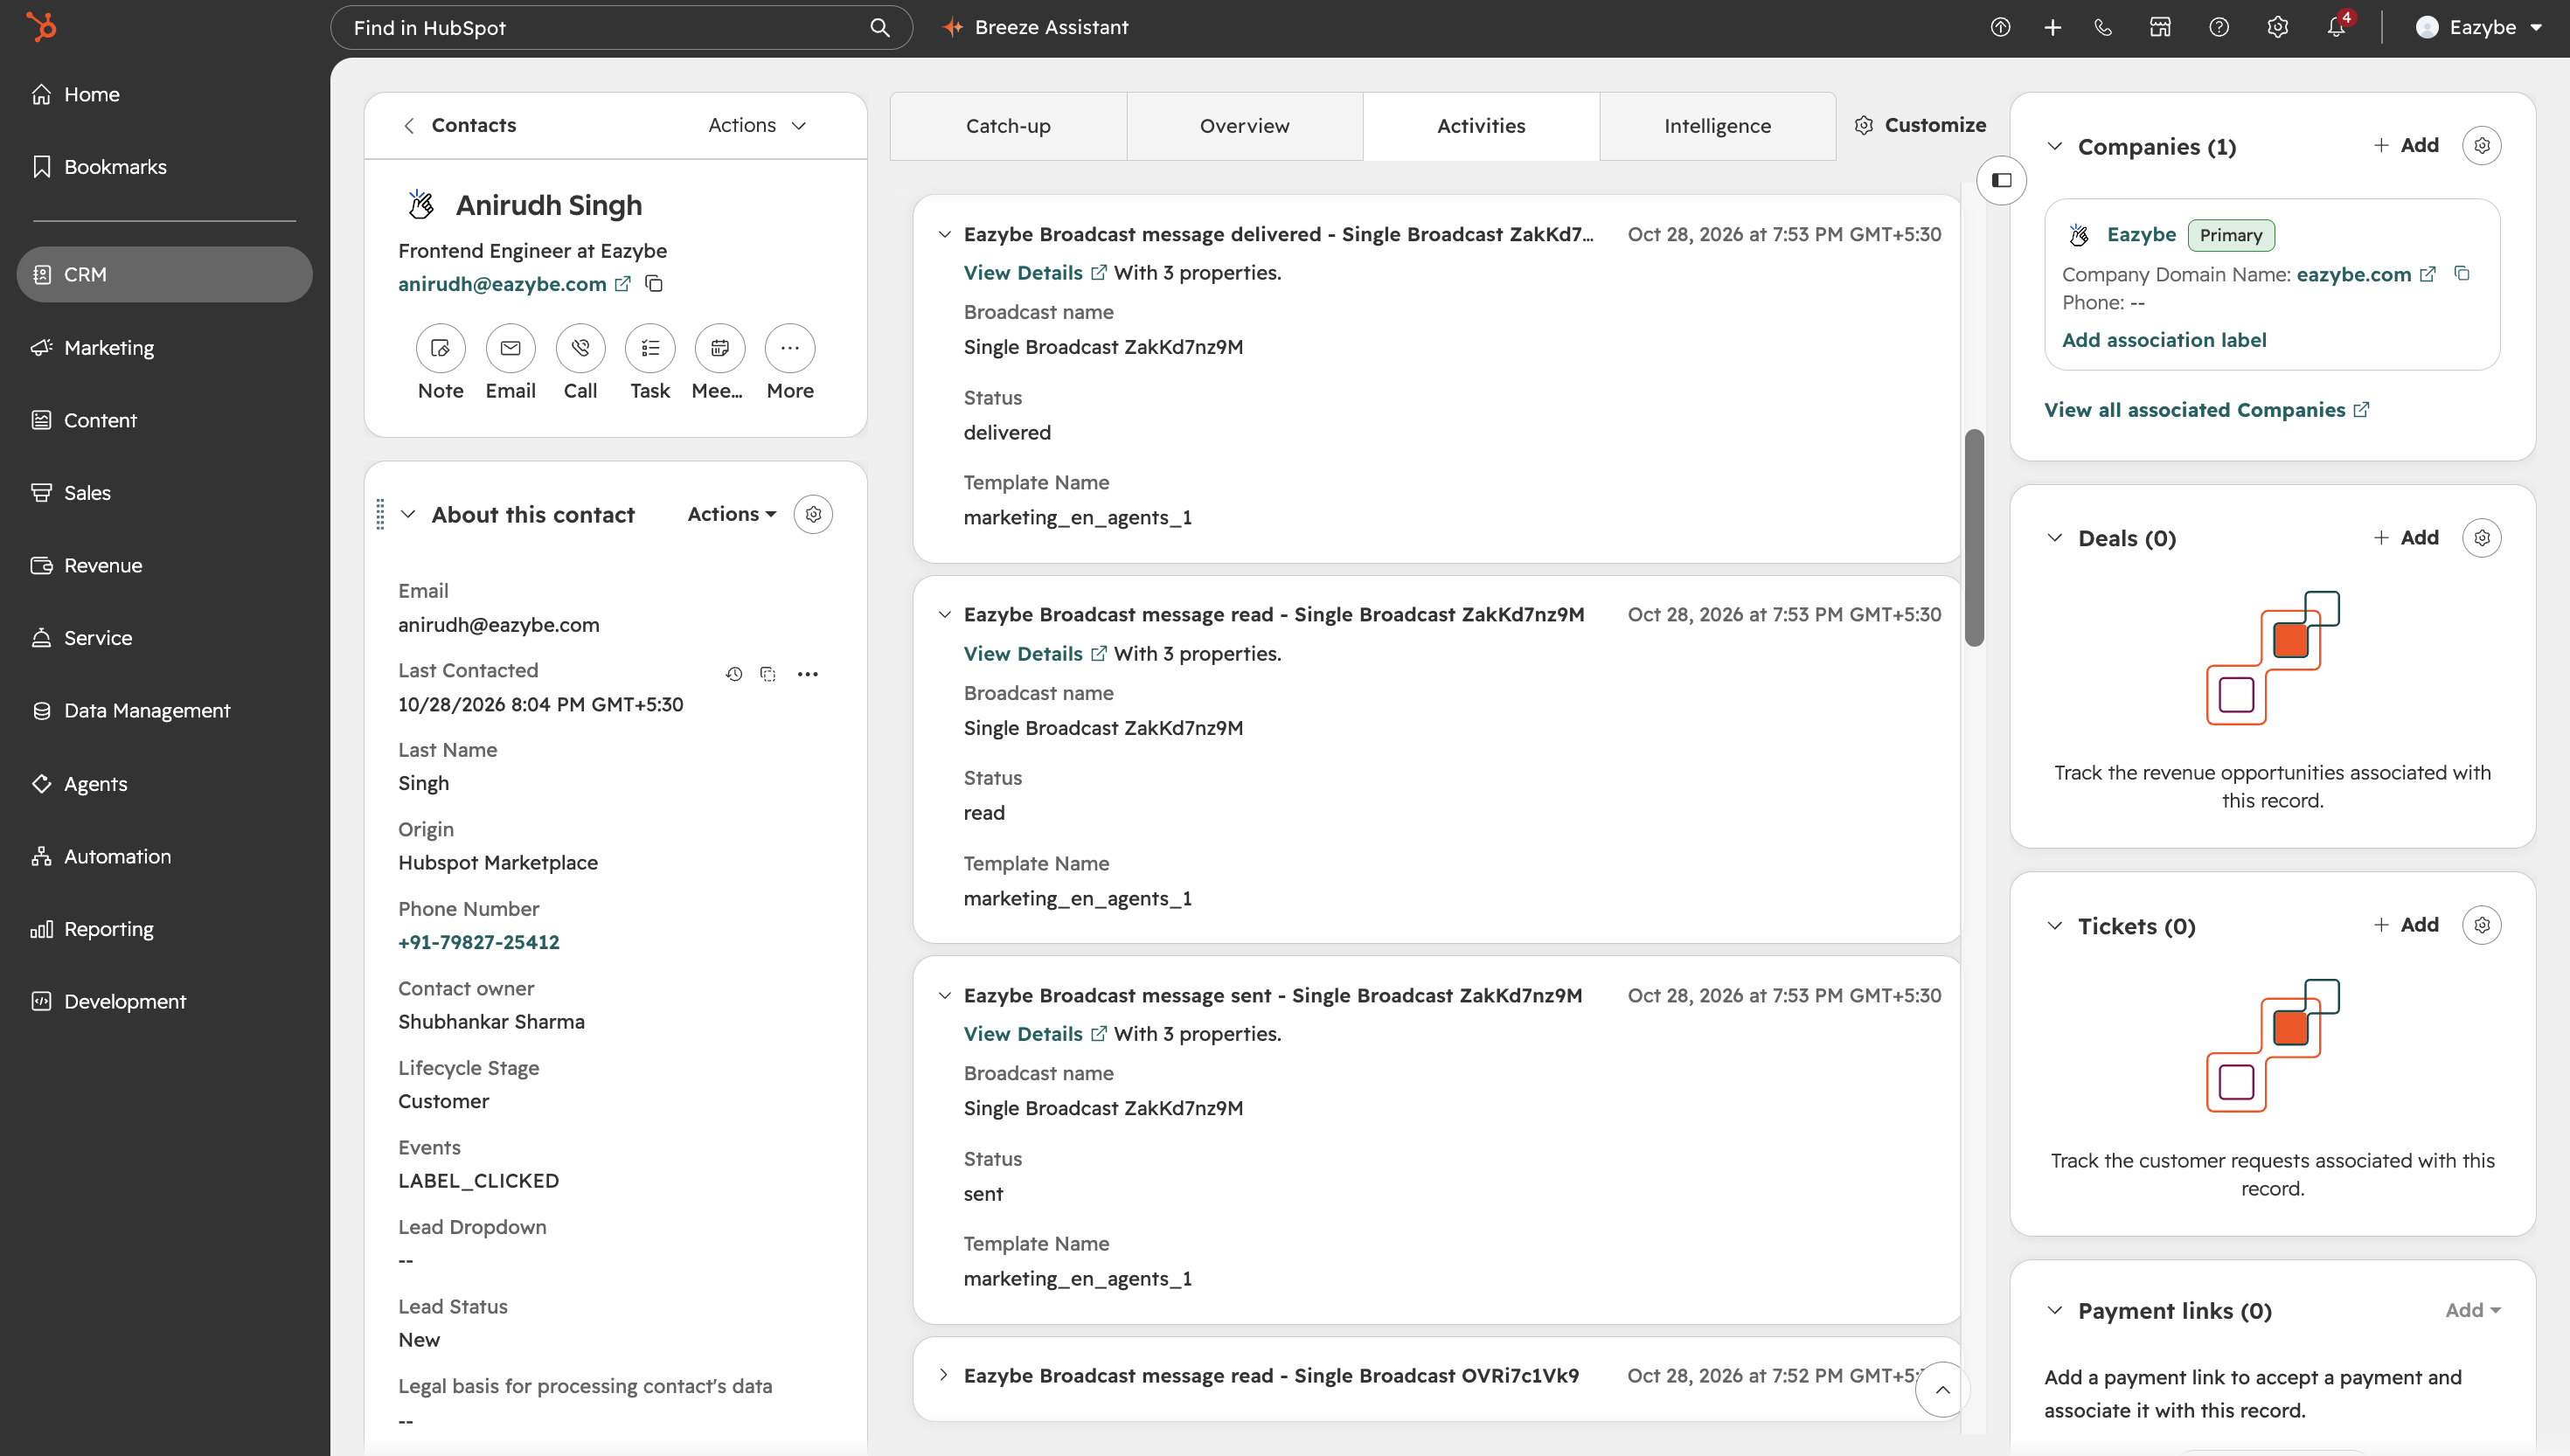Click Add association label
Image resolution: width=2570 pixels, height=1456 pixels.
(2164, 340)
